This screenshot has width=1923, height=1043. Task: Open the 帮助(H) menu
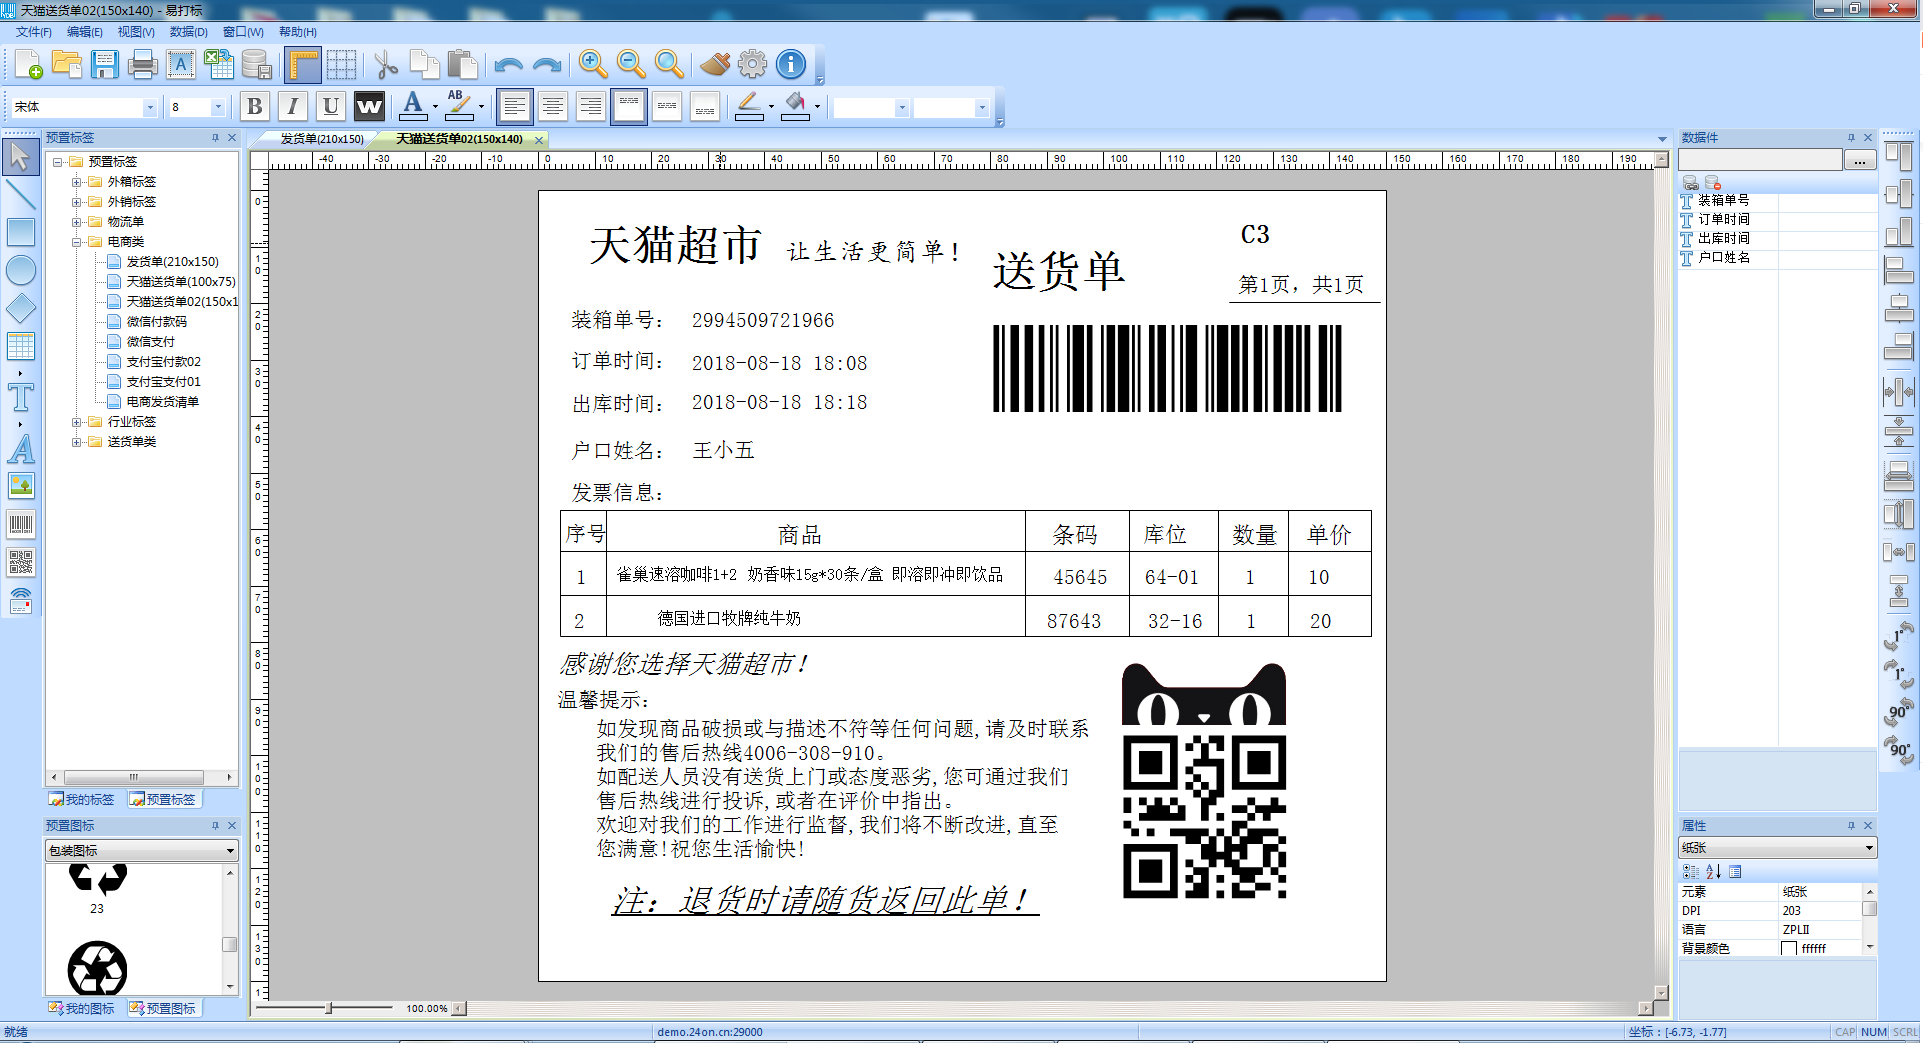click(298, 32)
